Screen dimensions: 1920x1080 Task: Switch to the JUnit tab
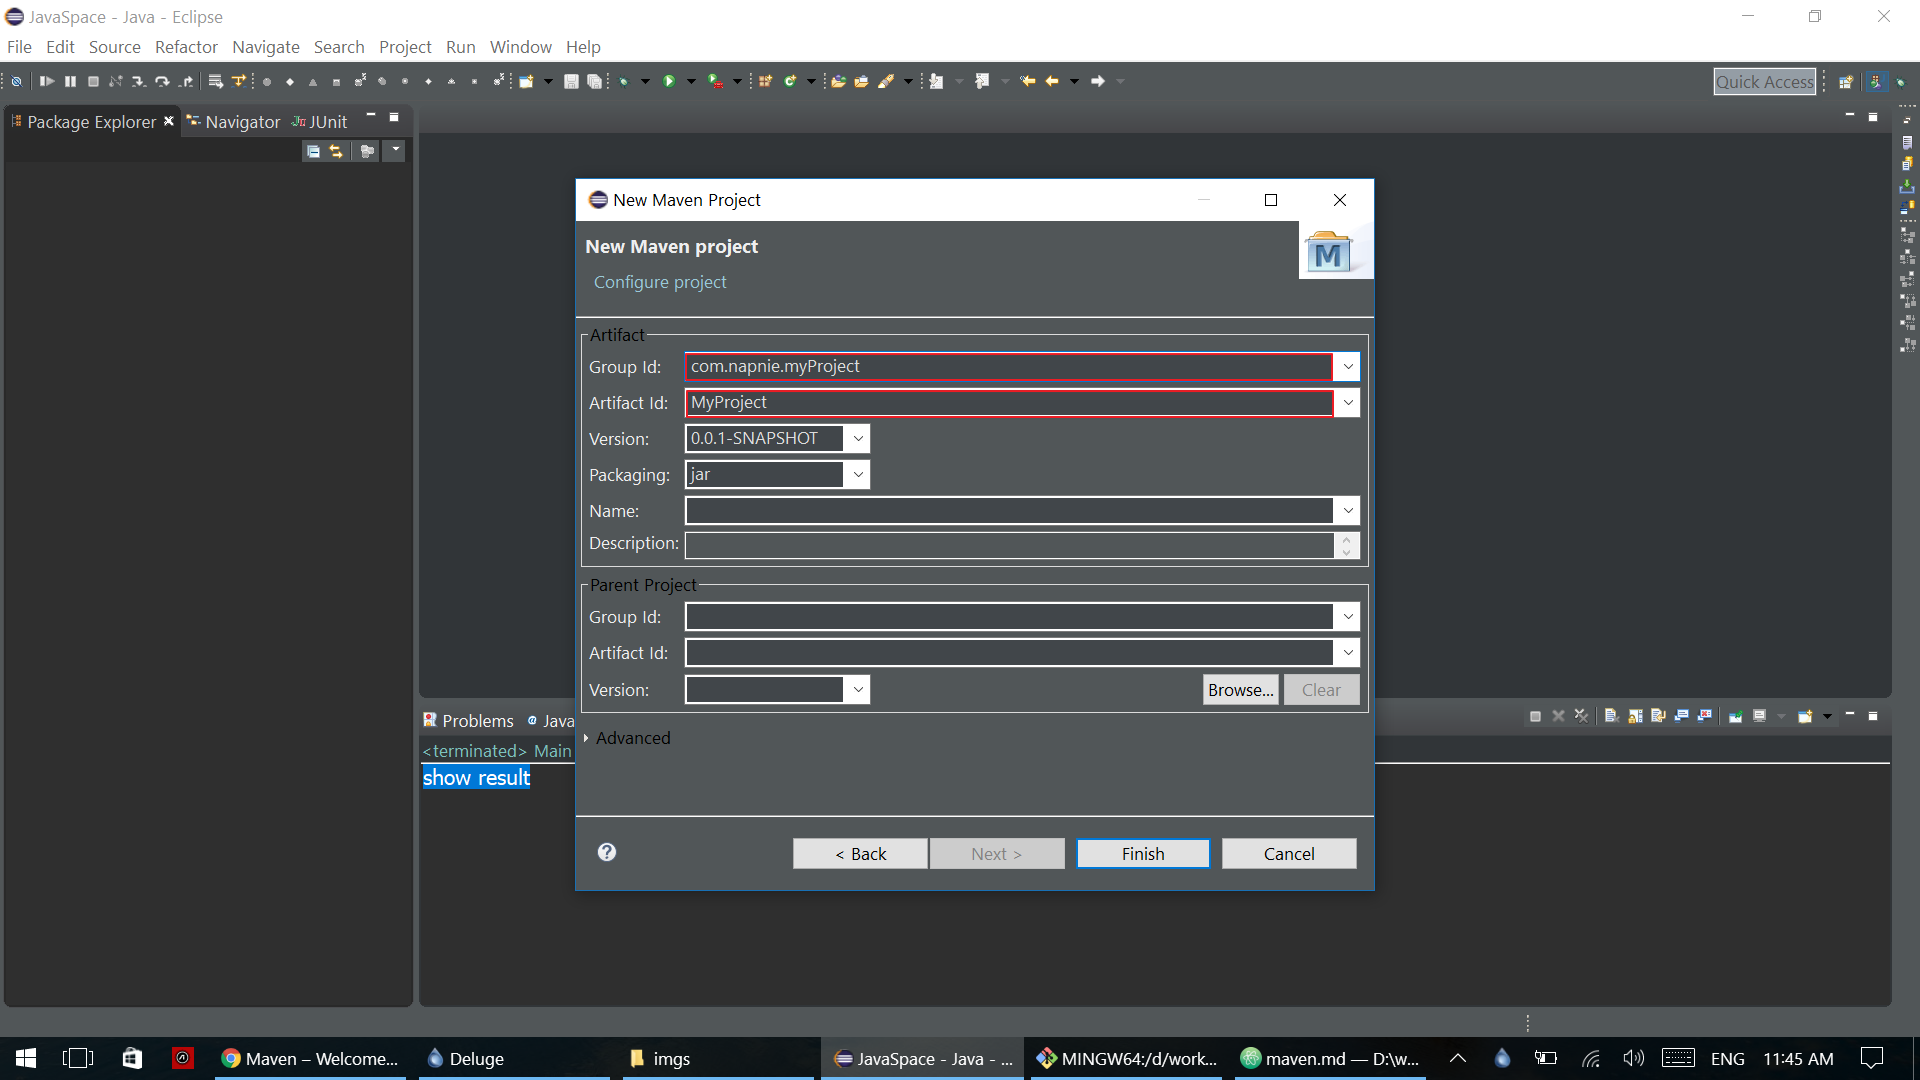click(320, 122)
